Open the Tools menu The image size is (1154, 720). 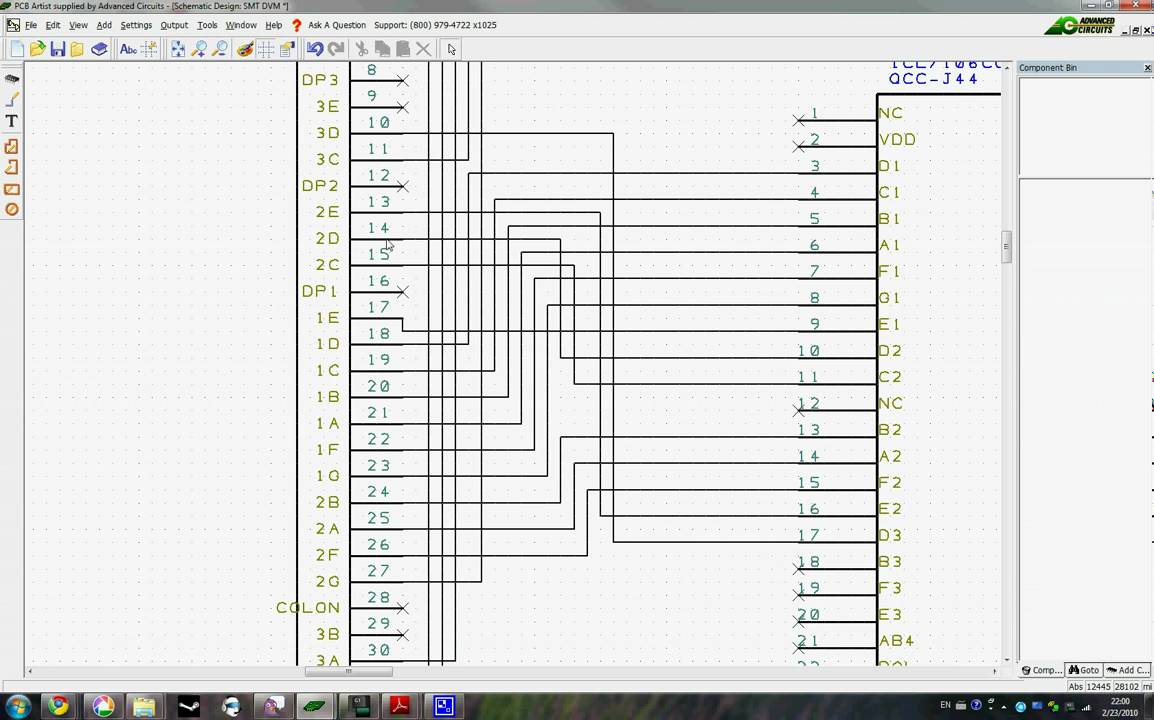tap(207, 25)
